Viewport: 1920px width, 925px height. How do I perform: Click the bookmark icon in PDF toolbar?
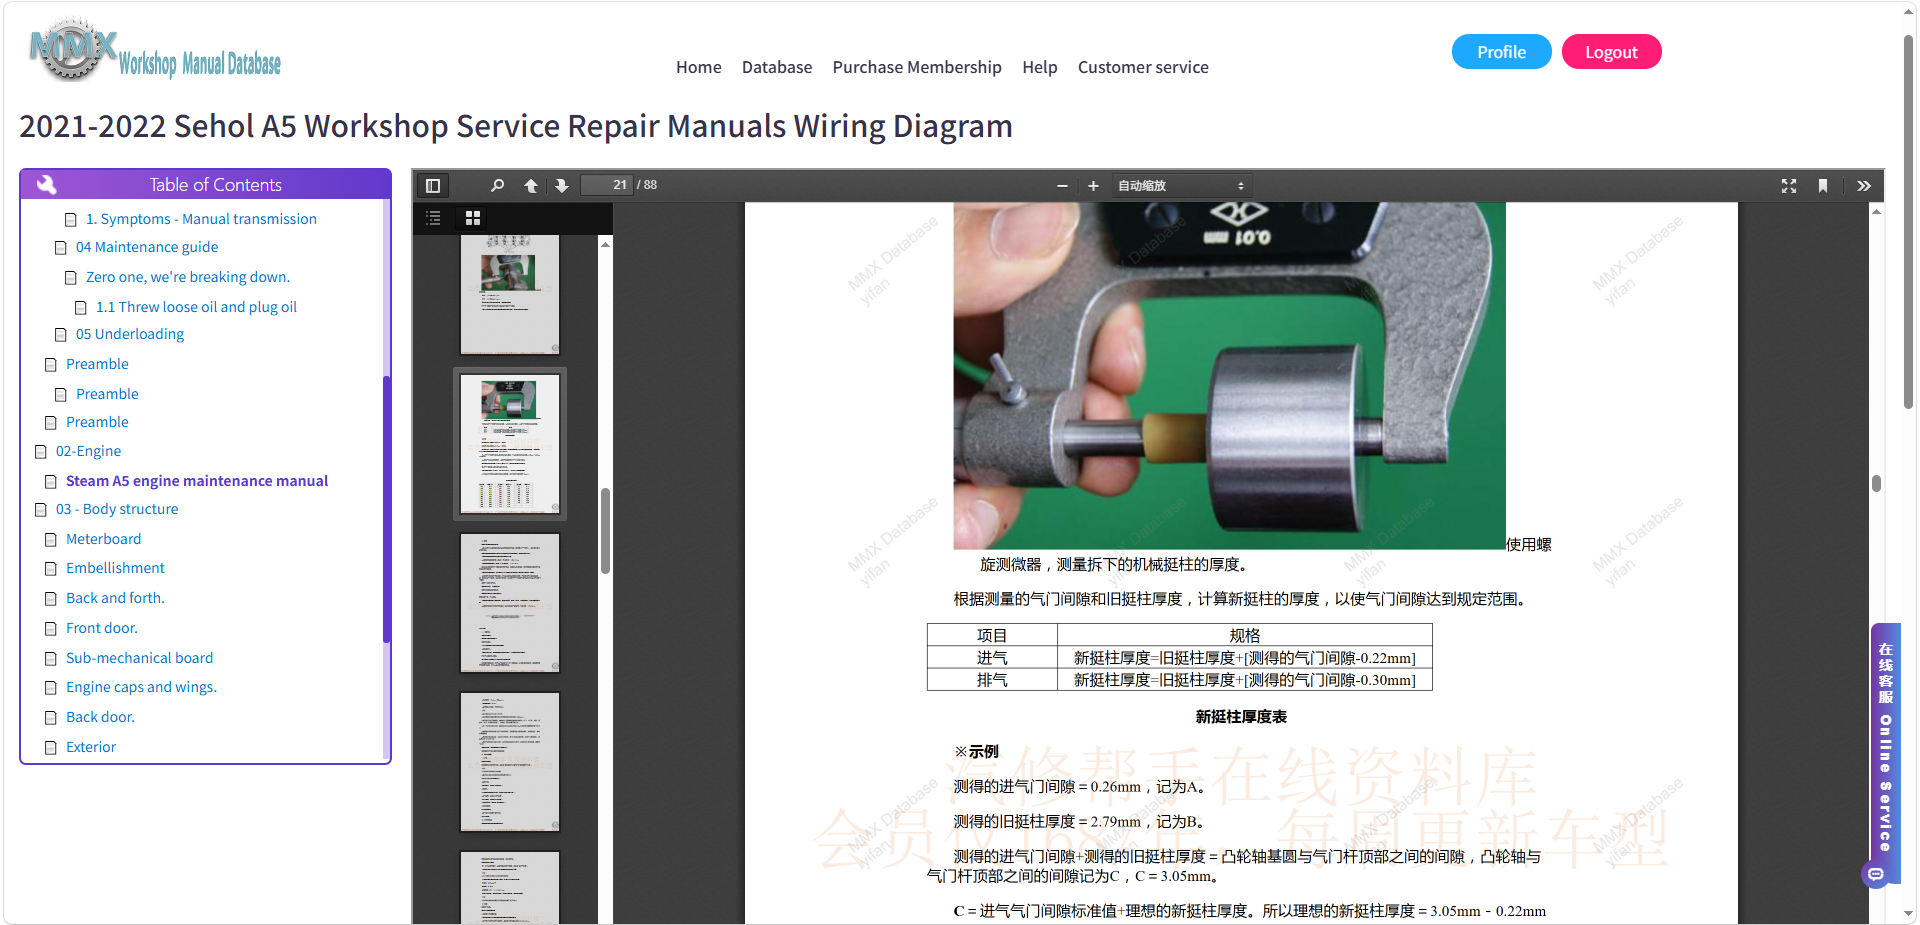(x=1823, y=186)
